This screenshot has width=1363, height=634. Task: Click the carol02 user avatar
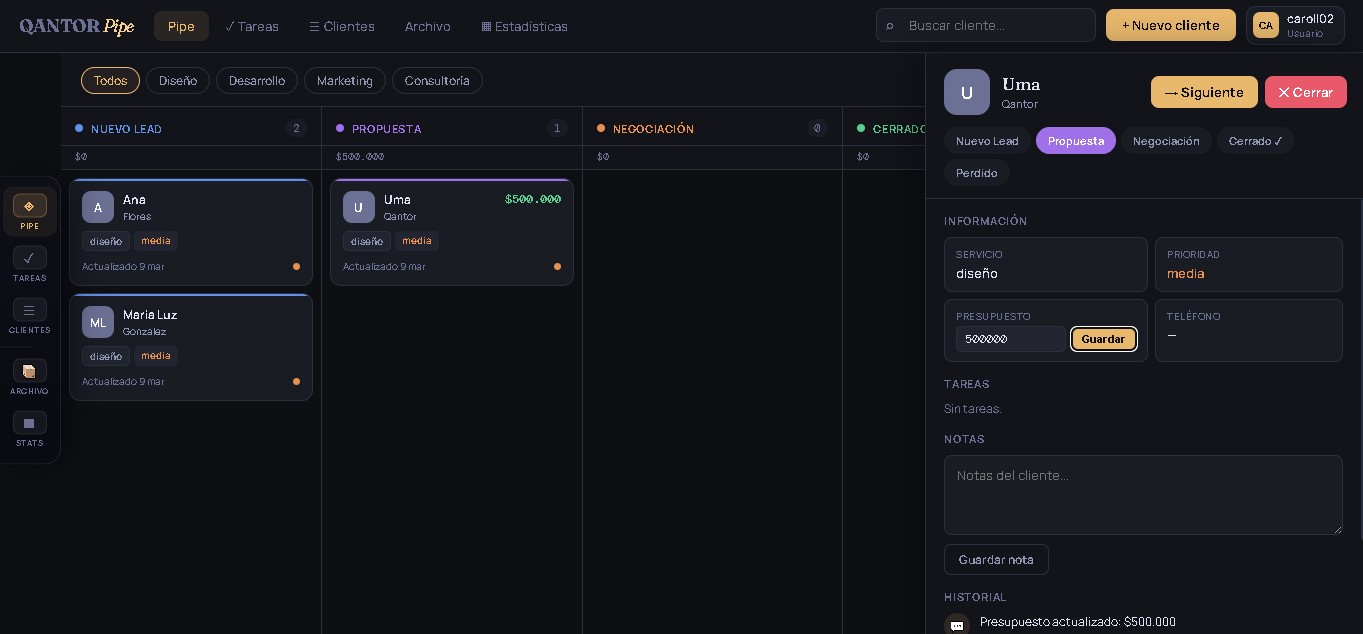pyautogui.click(x=1265, y=25)
